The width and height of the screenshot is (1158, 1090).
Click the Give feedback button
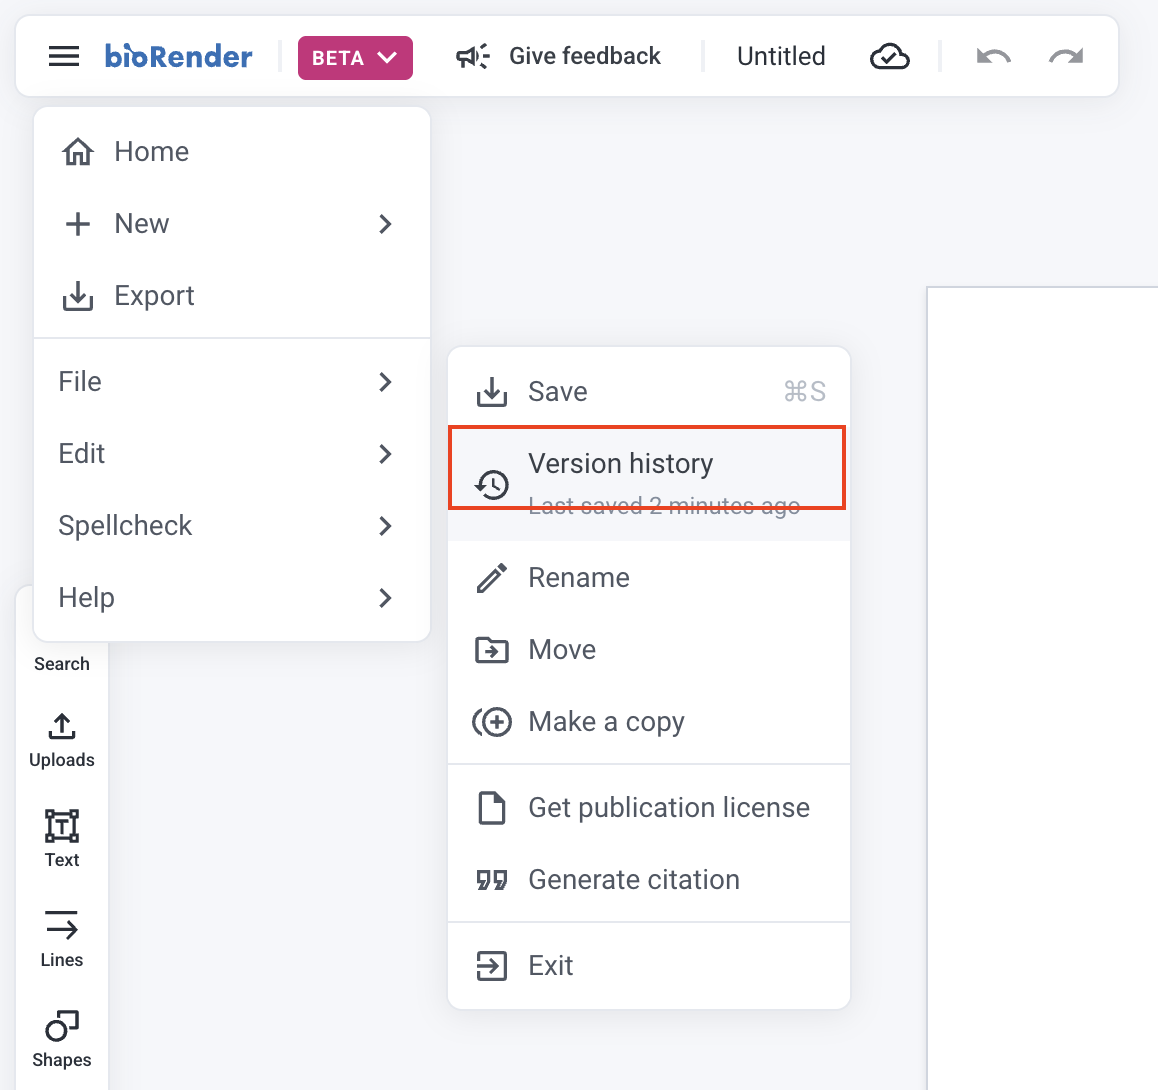pos(559,56)
